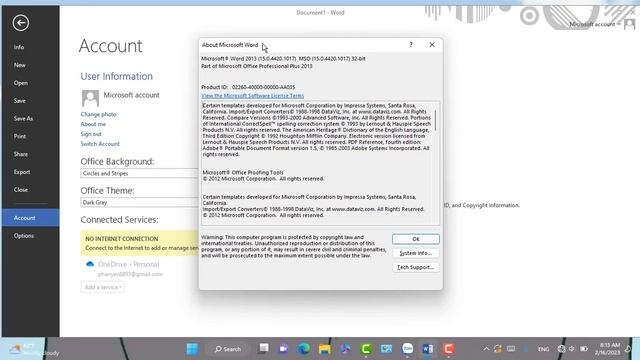Viewport: 640px width, 360px height.
Task: Click the Tech Support button
Action: pos(416,267)
